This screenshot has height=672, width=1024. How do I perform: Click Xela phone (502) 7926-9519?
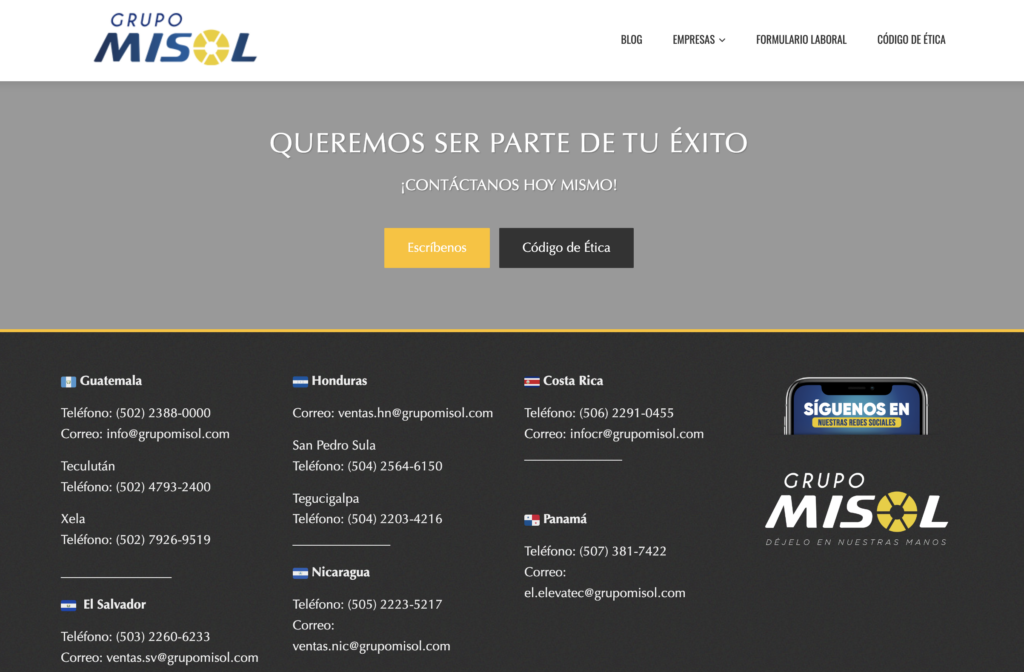[163, 539]
